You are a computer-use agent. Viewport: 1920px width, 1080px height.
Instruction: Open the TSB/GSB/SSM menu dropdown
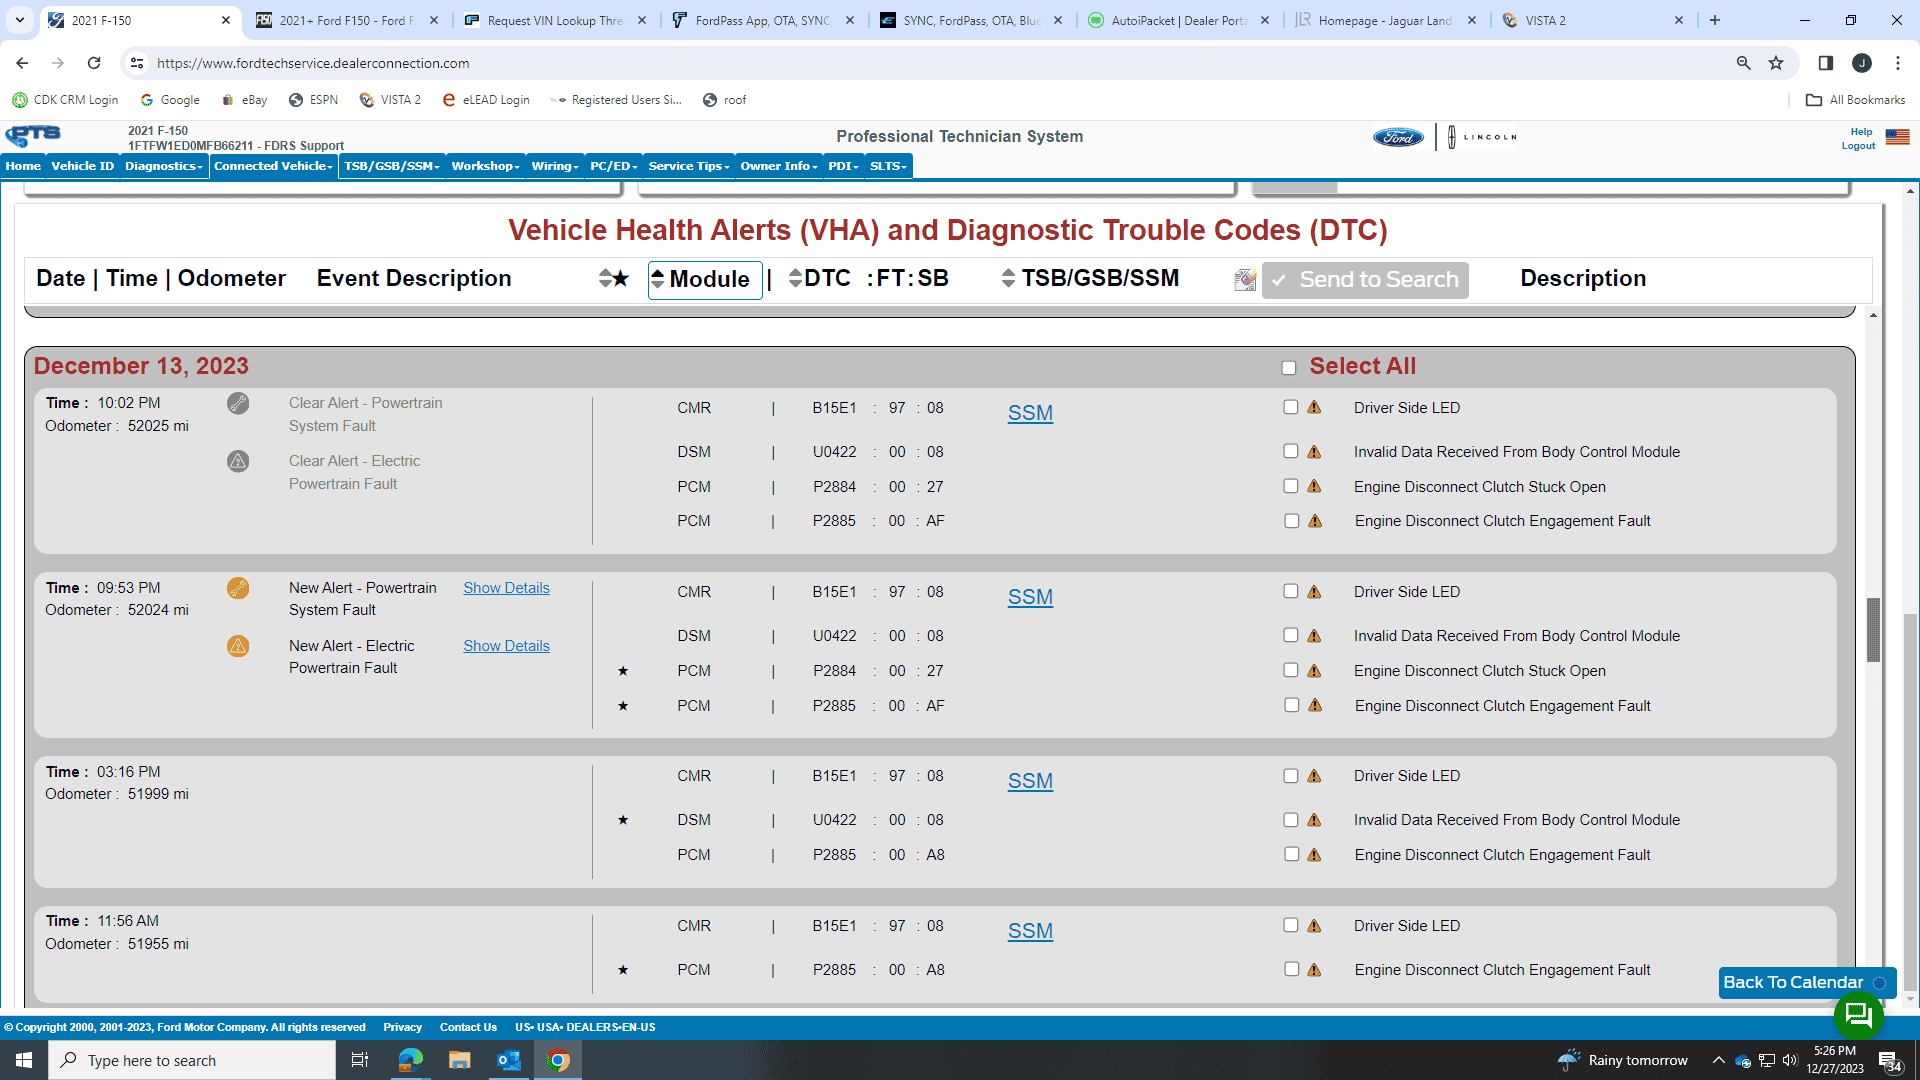click(x=392, y=166)
